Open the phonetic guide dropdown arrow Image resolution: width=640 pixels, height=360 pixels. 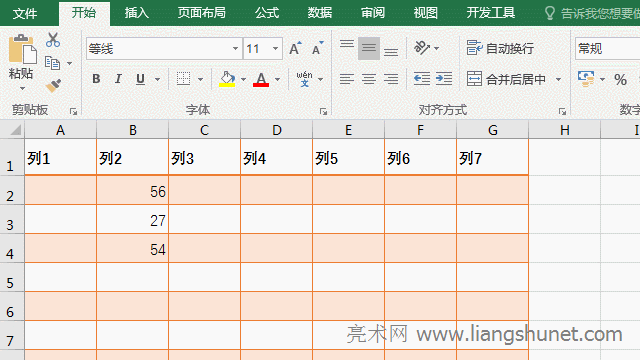tap(320, 79)
